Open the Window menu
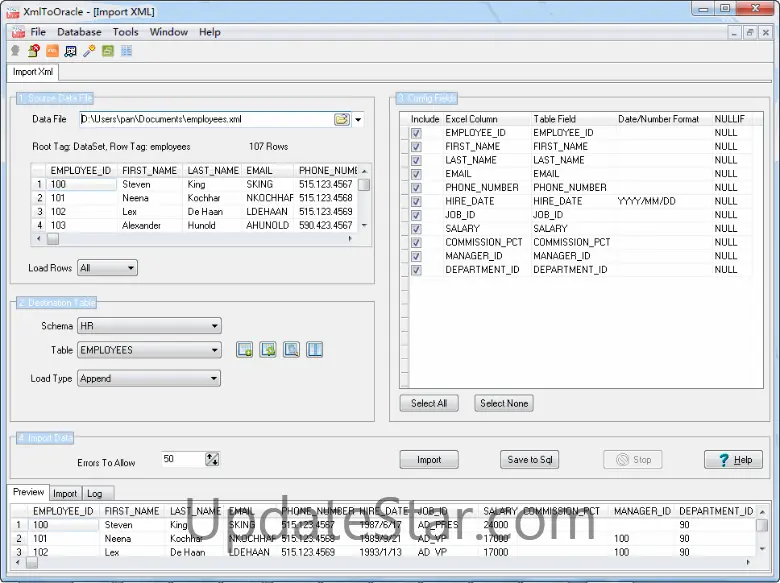The height and width of the screenshot is (583, 780). [169, 32]
